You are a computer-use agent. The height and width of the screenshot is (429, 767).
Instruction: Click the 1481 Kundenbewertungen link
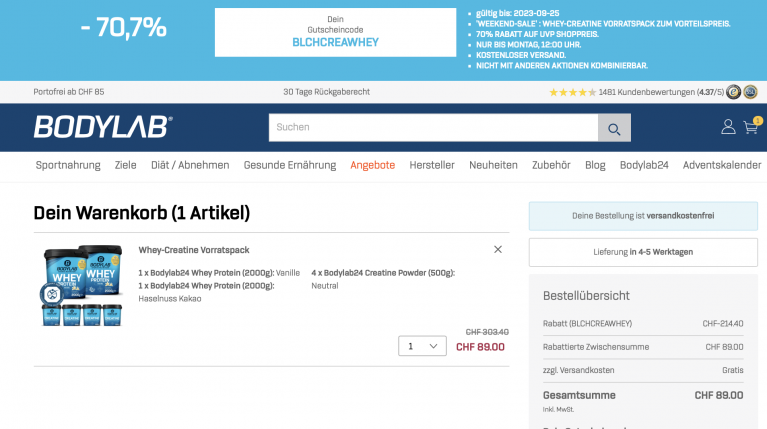[x=661, y=92]
